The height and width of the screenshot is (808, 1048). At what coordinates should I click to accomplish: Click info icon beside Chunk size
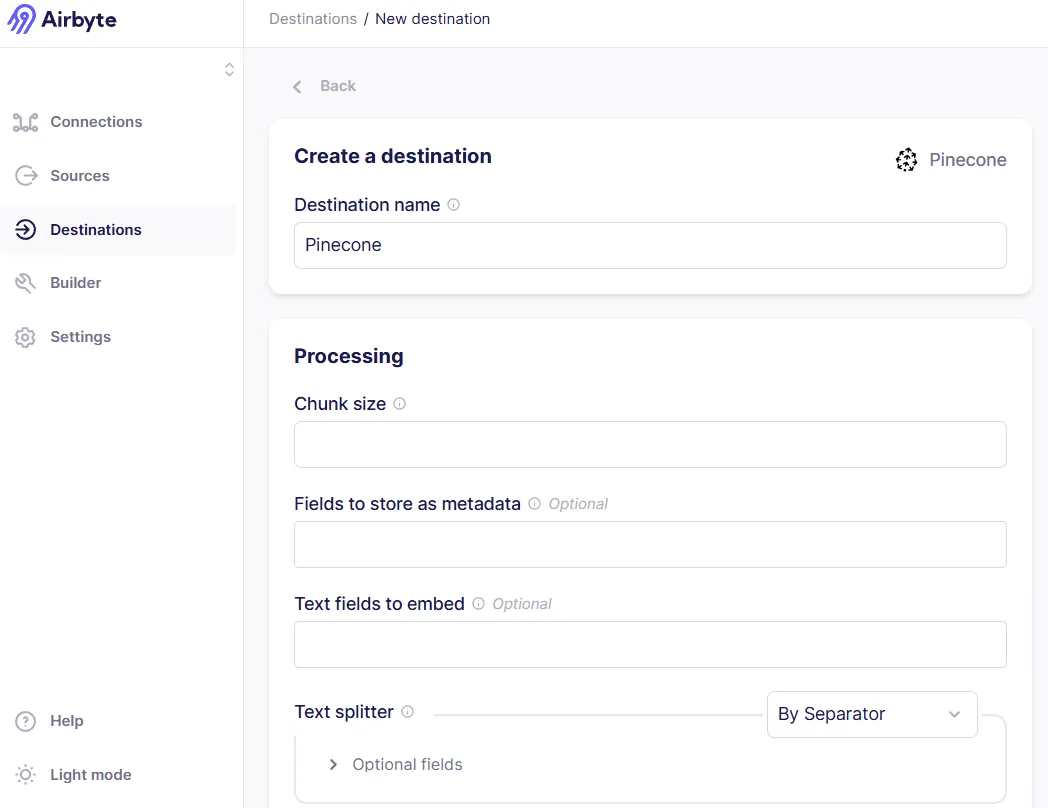(x=400, y=404)
